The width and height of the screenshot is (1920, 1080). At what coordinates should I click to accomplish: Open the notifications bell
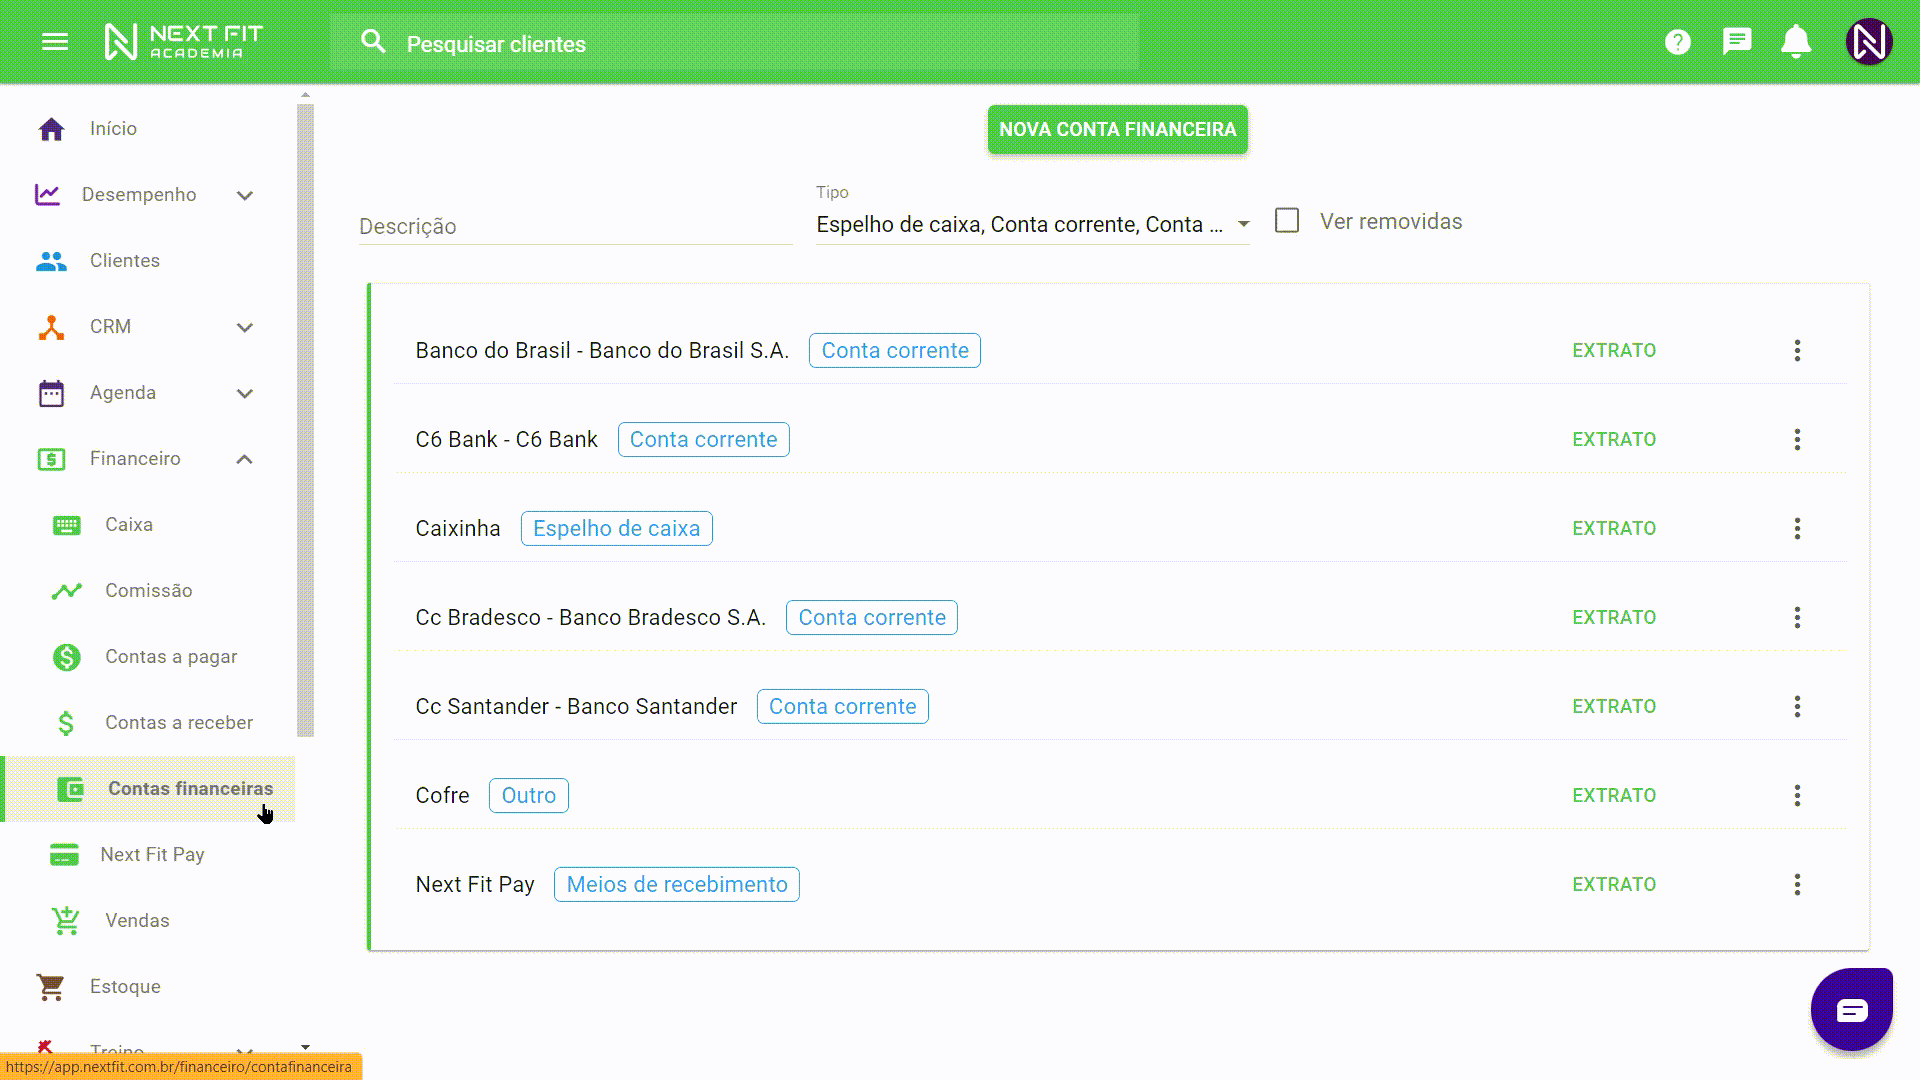[1796, 42]
